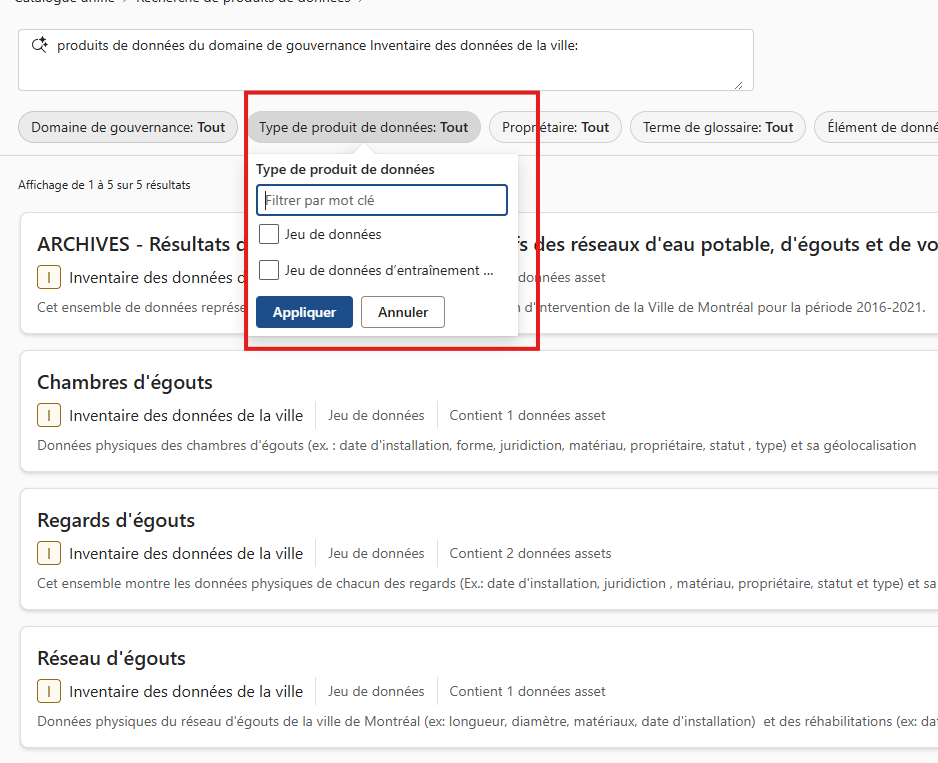Open the Réseau d'égouts data product

tap(111, 658)
